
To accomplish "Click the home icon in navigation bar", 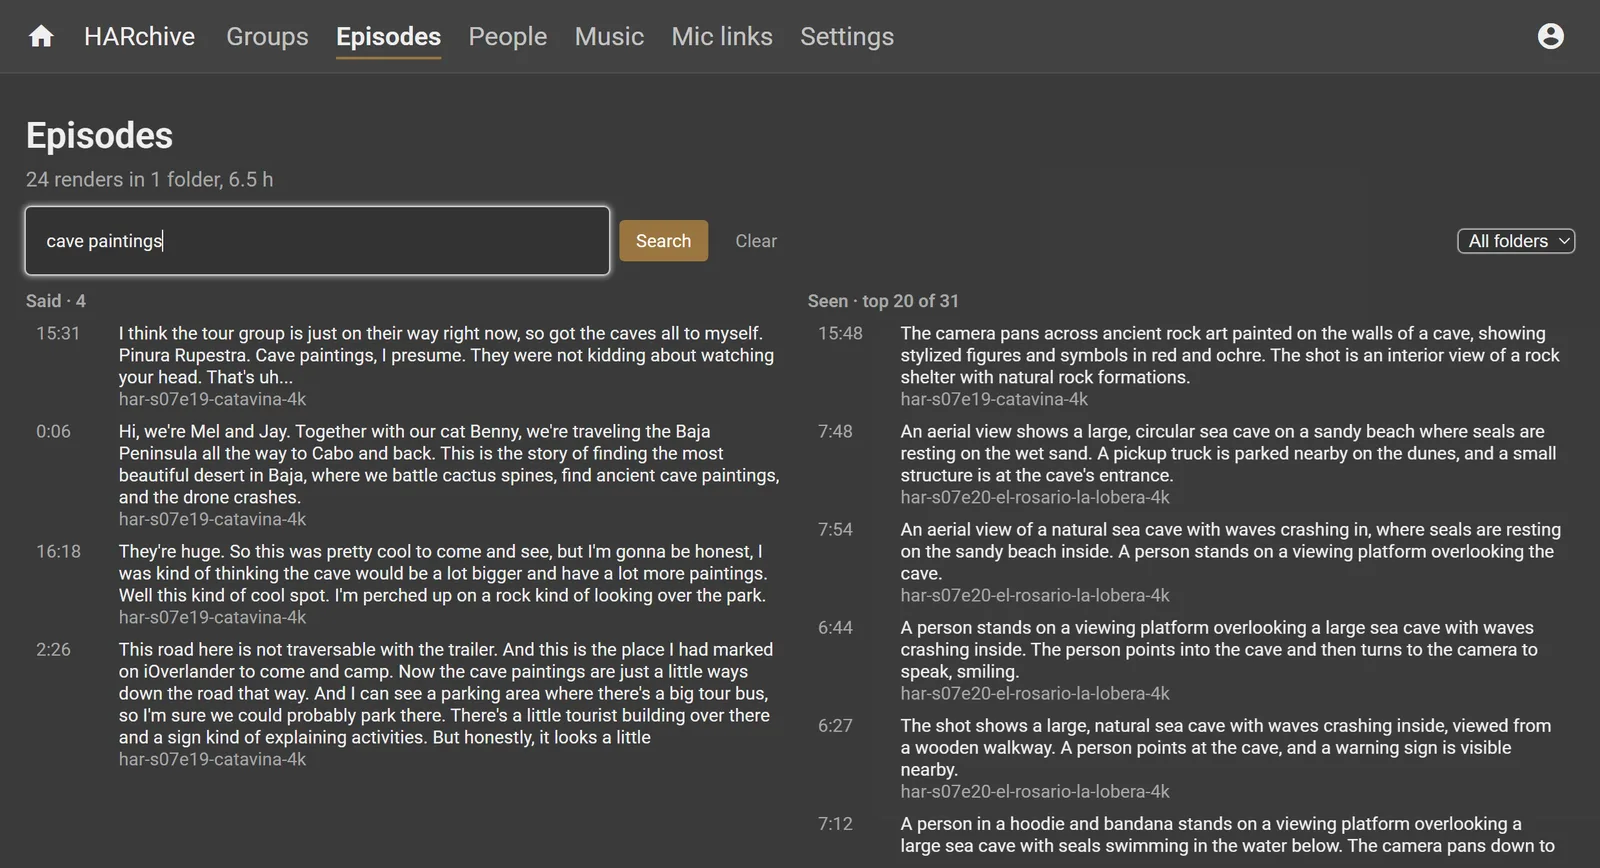I will point(41,36).
